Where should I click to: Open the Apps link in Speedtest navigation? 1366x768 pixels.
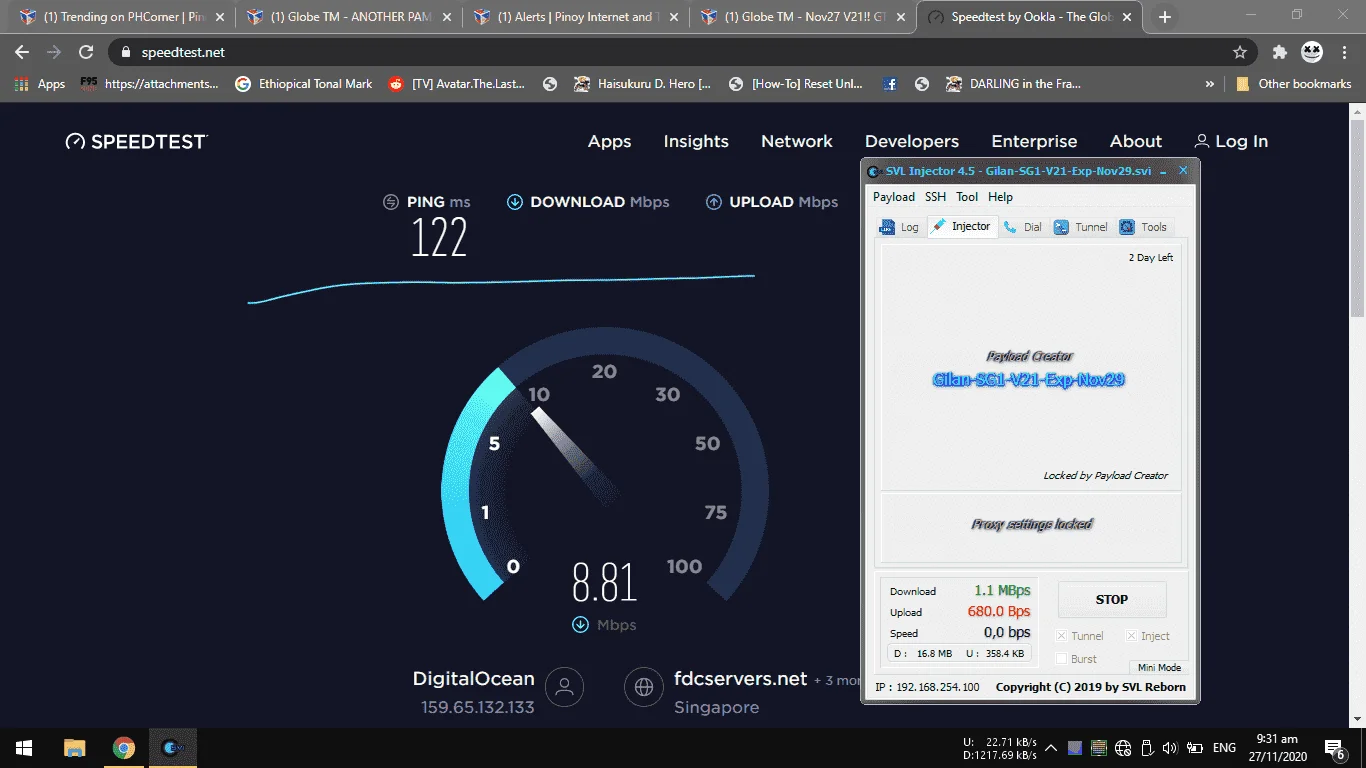tap(610, 142)
